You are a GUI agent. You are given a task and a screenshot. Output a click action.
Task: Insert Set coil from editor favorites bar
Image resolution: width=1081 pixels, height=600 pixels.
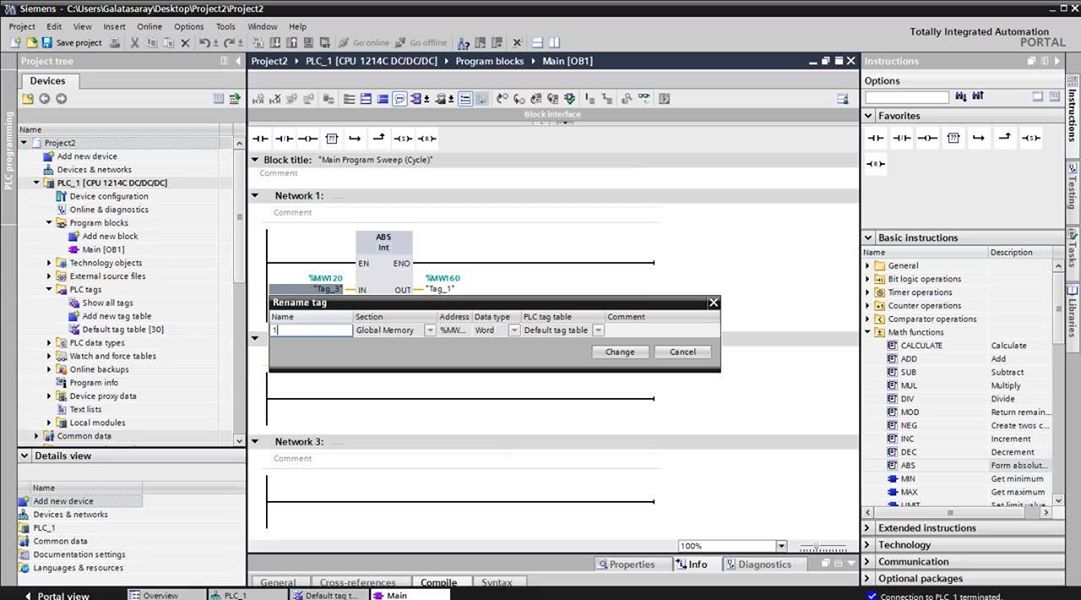(x=403, y=139)
